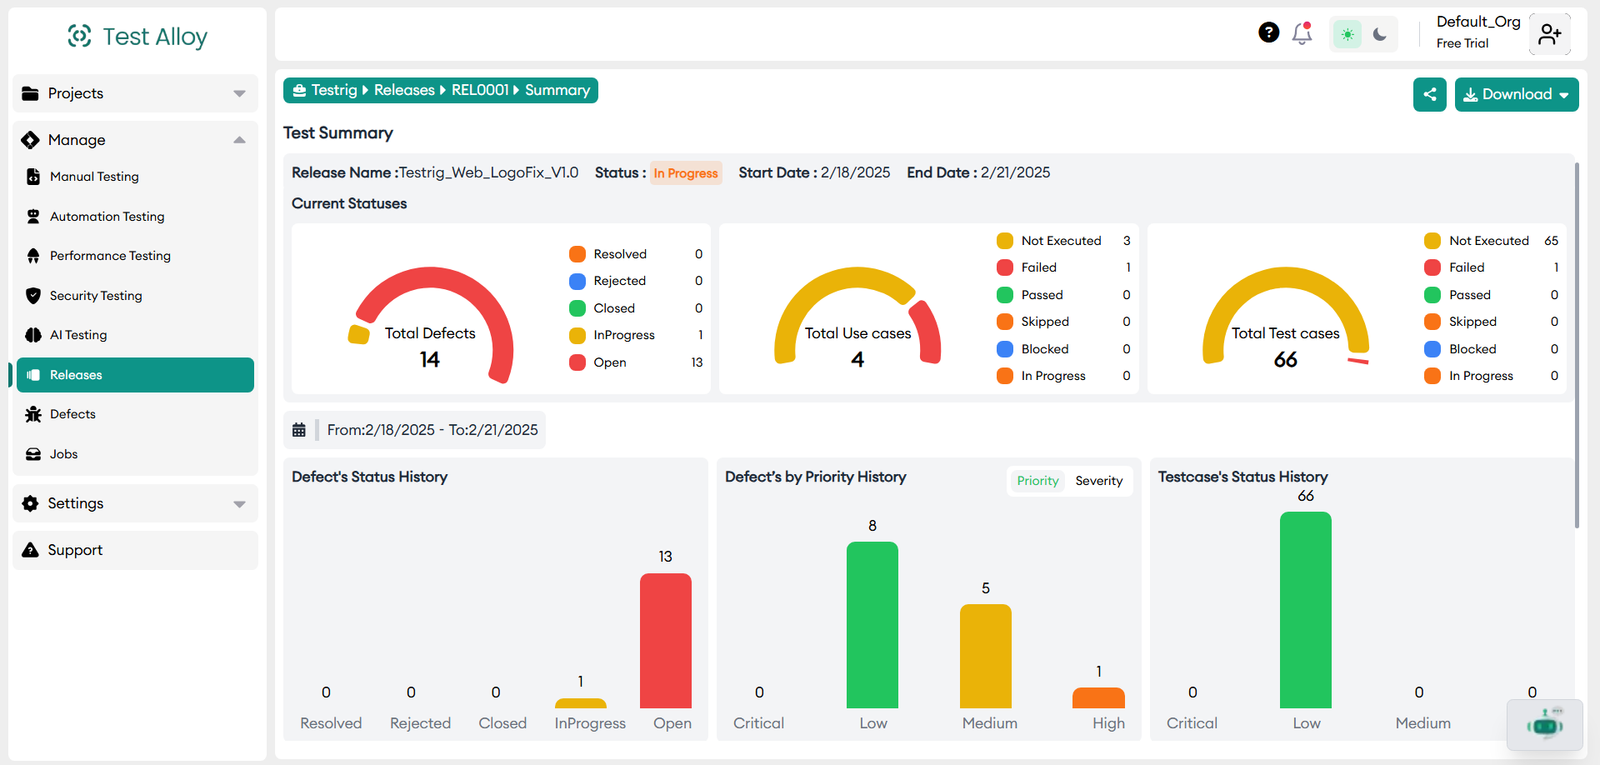Click the breadcrumb briefcase icon
The height and width of the screenshot is (765, 1600).
point(299,90)
